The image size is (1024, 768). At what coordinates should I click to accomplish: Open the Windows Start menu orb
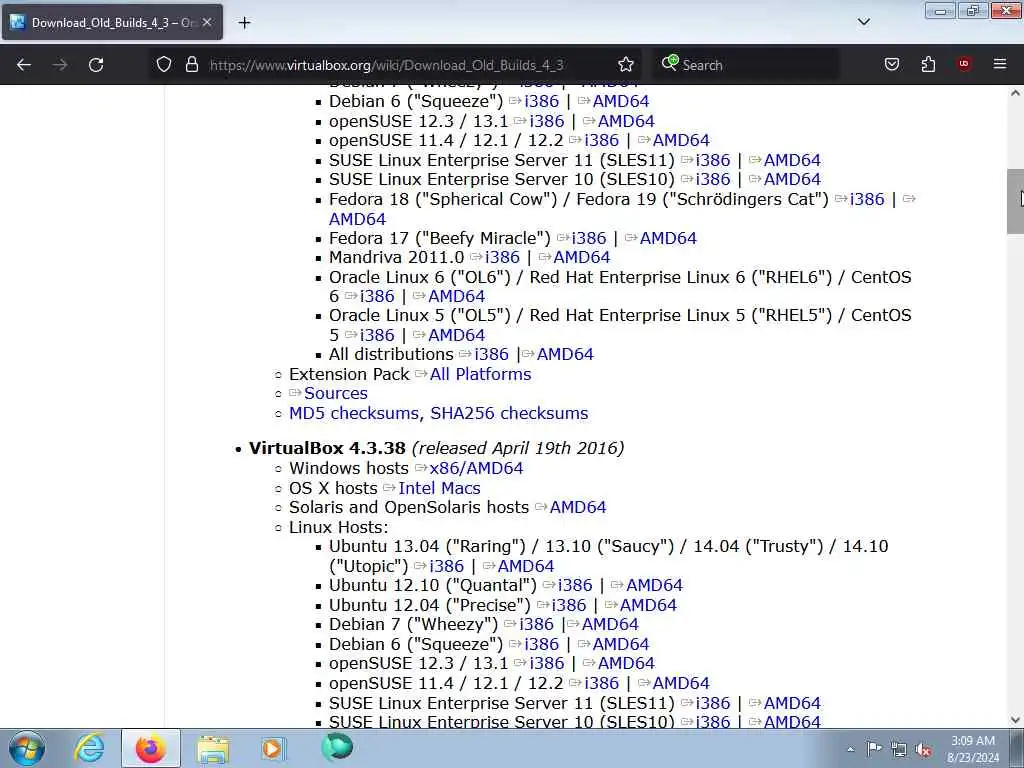(x=27, y=748)
